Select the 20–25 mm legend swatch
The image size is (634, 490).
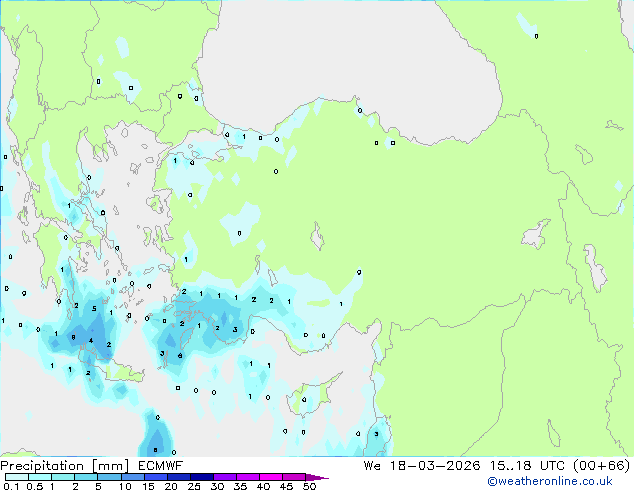(178, 477)
